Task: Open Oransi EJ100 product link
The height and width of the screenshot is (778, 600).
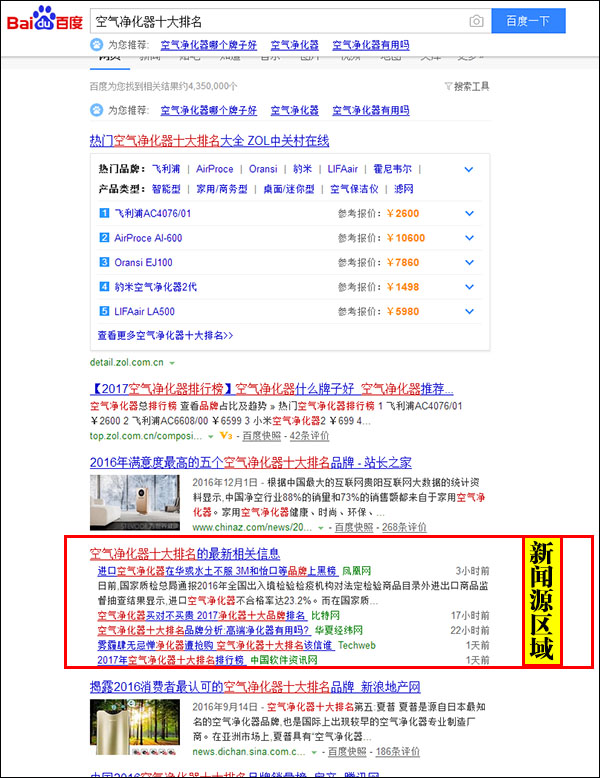Action: click(x=143, y=262)
